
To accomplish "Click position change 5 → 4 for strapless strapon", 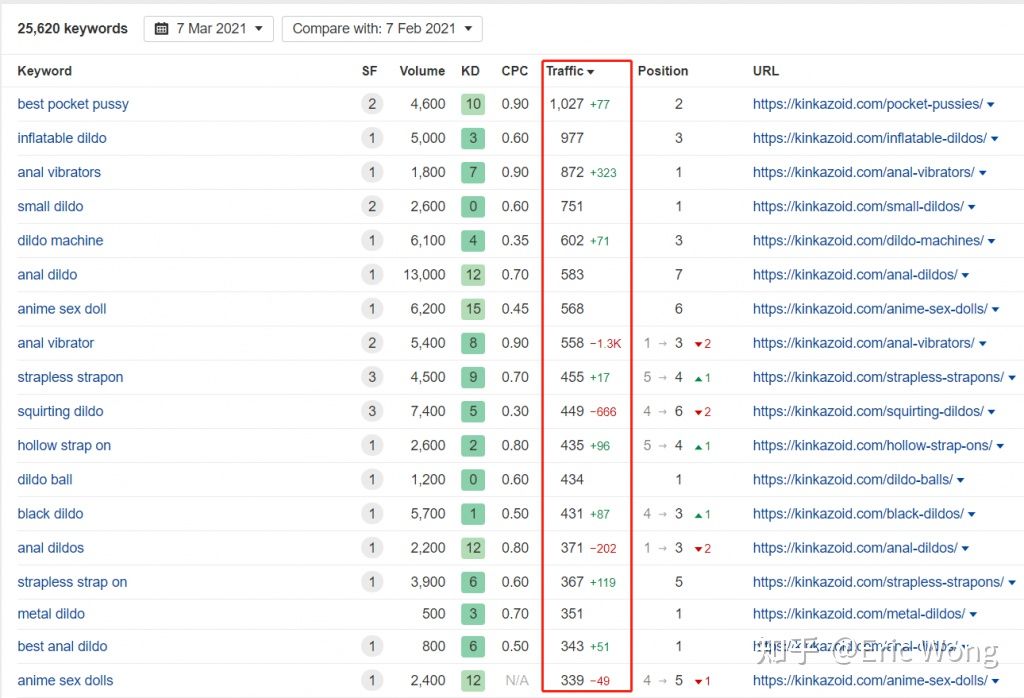I will point(663,377).
